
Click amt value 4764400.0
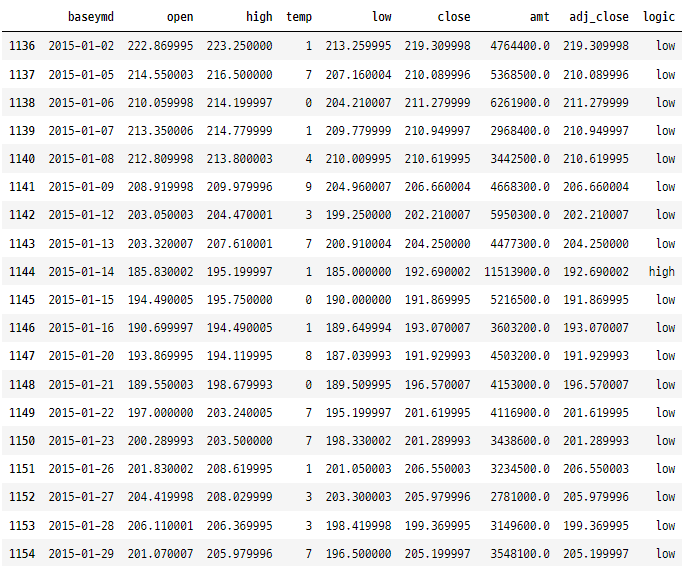[520, 45]
